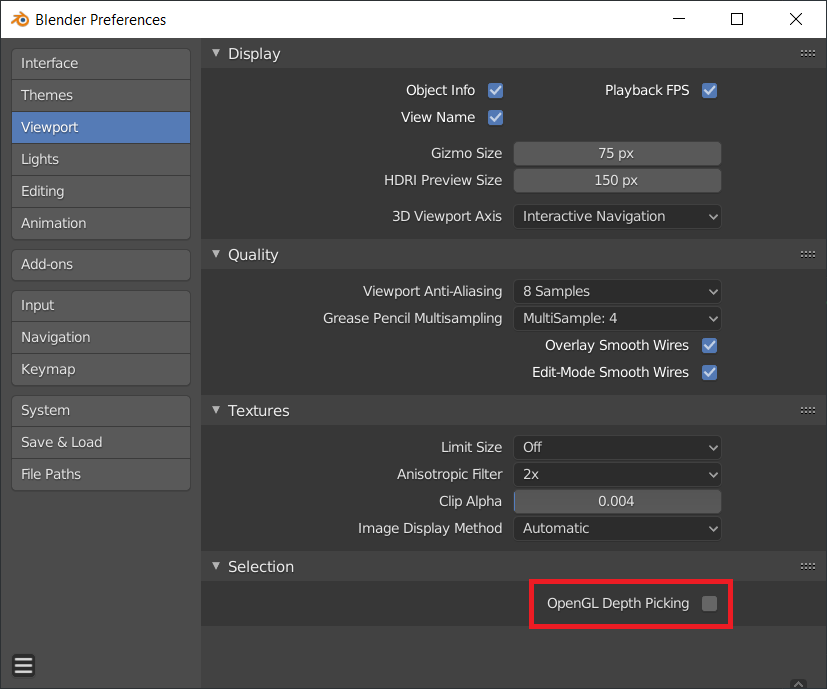Screen dimensions: 827x689
Task: Go to the Input tab
Action: (101, 305)
